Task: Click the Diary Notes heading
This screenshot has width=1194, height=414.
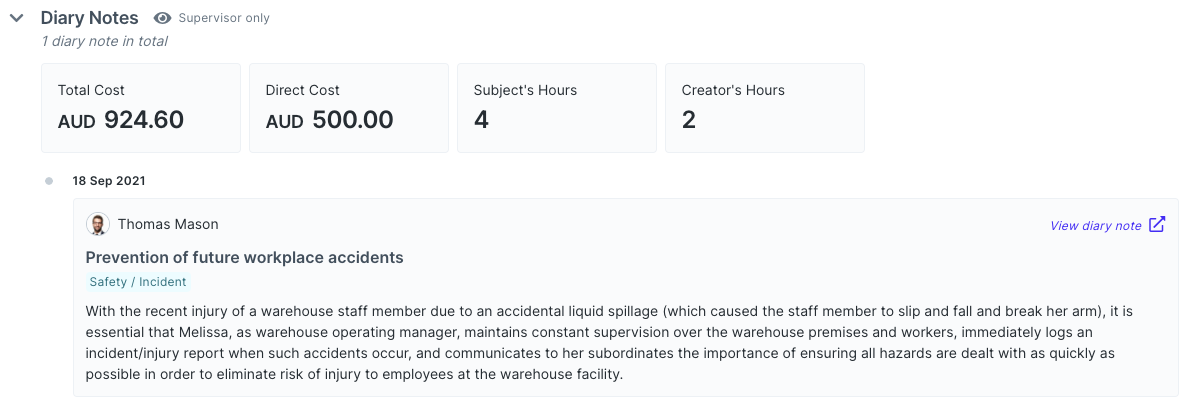Action: coord(90,18)
